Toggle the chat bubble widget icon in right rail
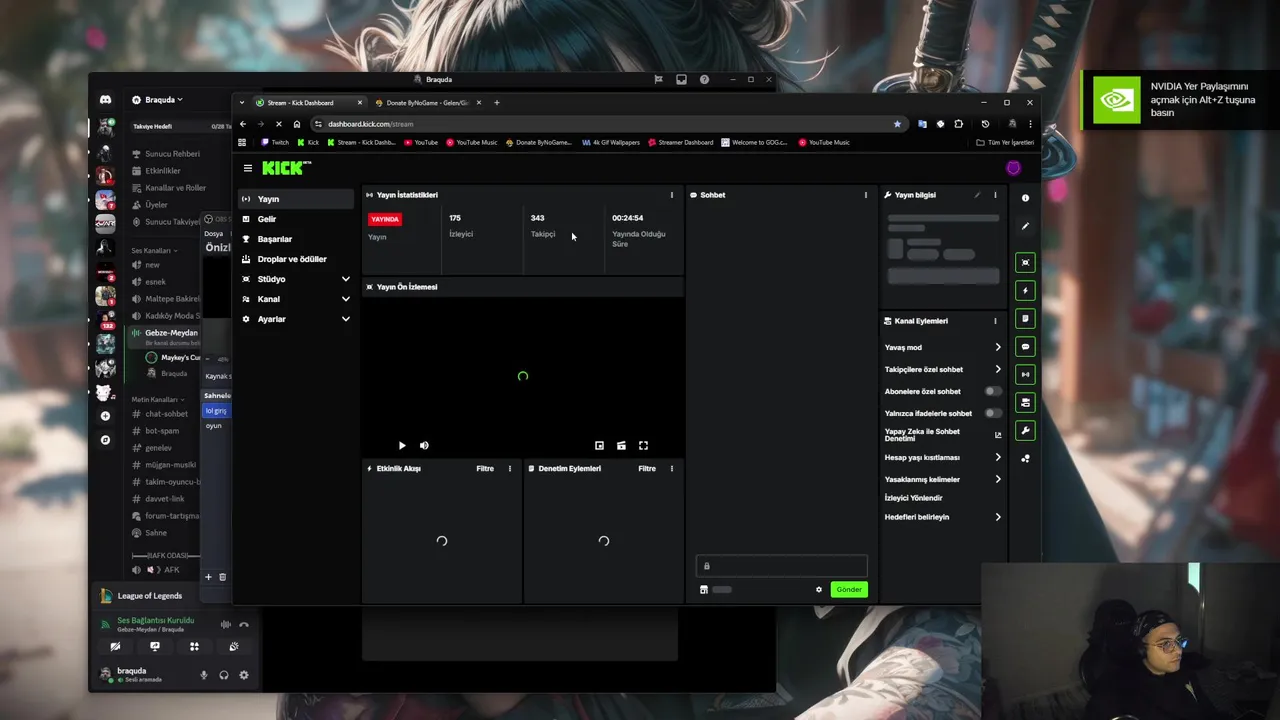The width and height of the screenshot is (1280, 720). point(1025,346)
